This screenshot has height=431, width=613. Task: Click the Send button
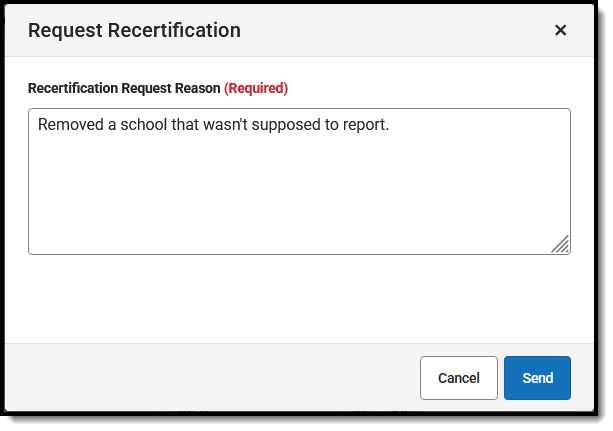pyautogui.click(x=537, y=378)
